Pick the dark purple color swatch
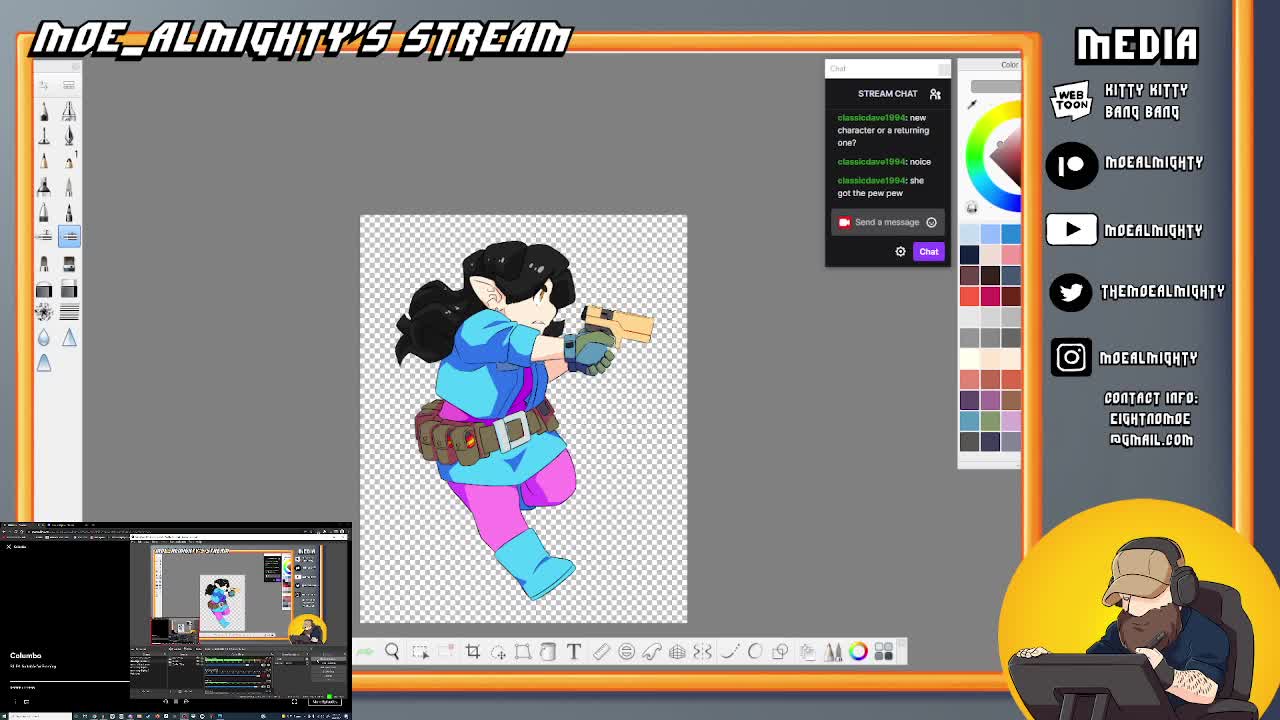The height and width of the screenshot is (720, 1280). click(969, 399)
